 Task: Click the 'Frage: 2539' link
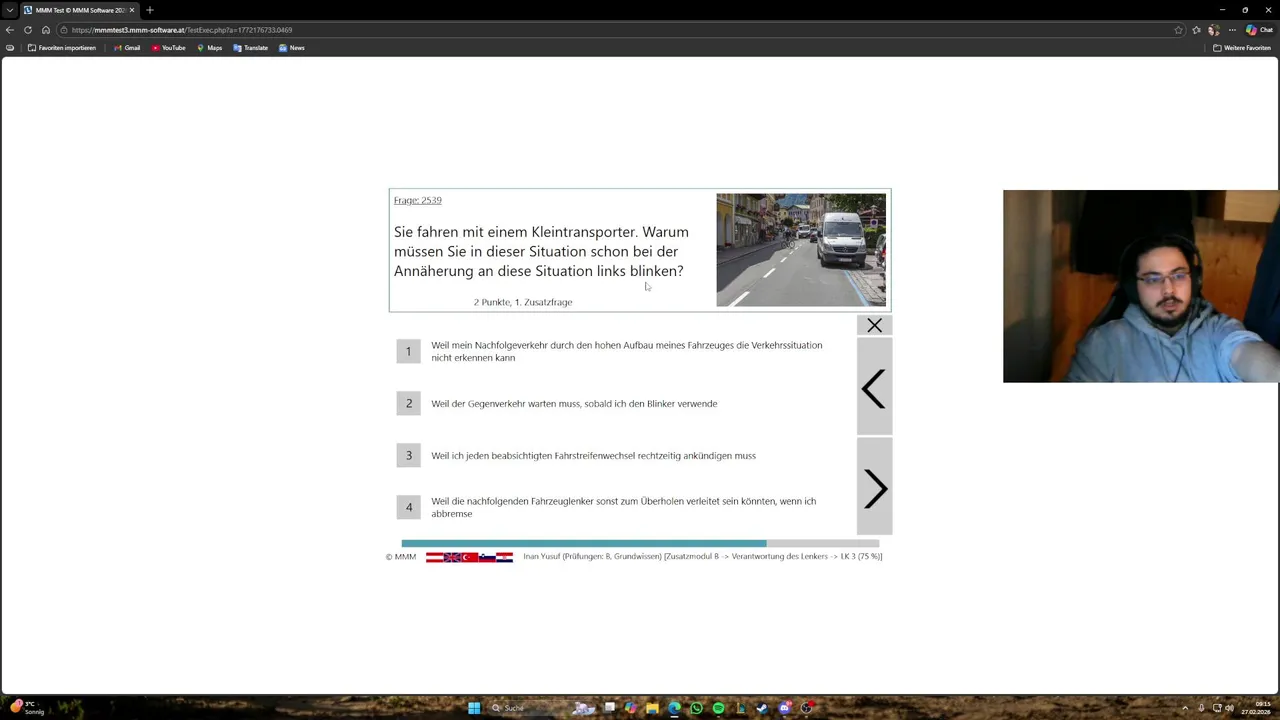pyautogui.click(x=417, y=200)
